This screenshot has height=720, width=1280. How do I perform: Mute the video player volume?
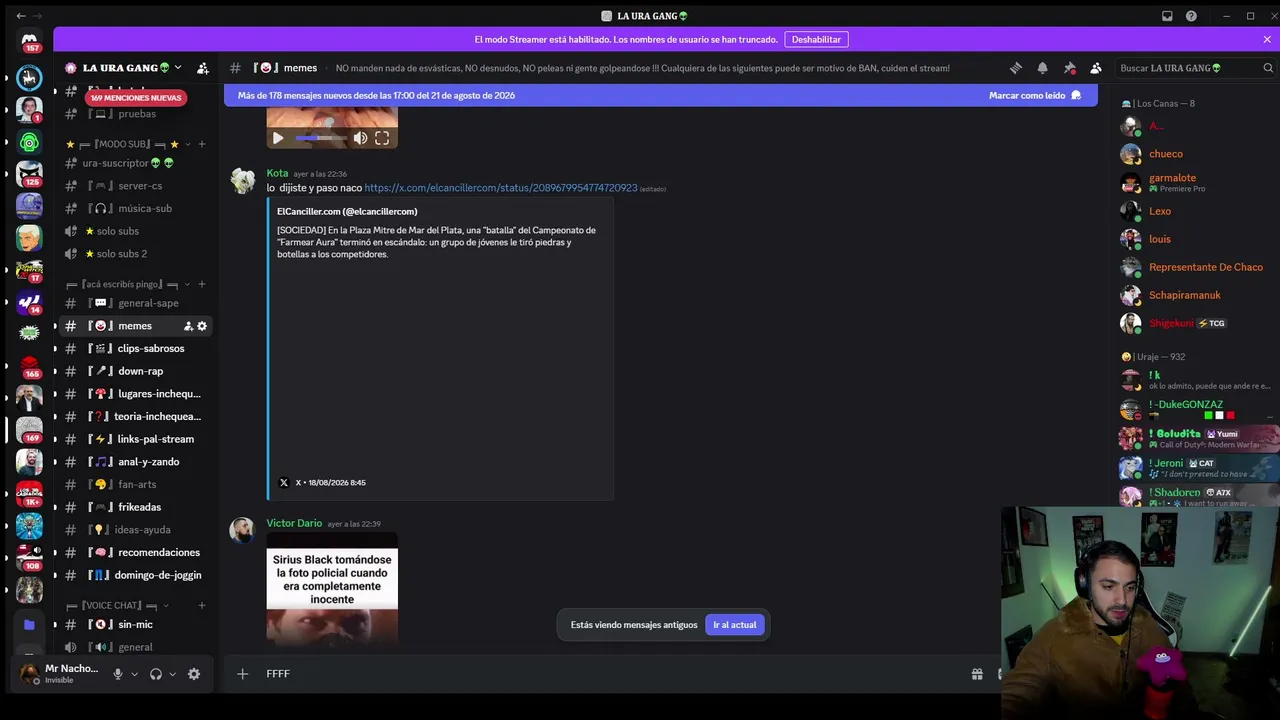(x=360, y=138)
